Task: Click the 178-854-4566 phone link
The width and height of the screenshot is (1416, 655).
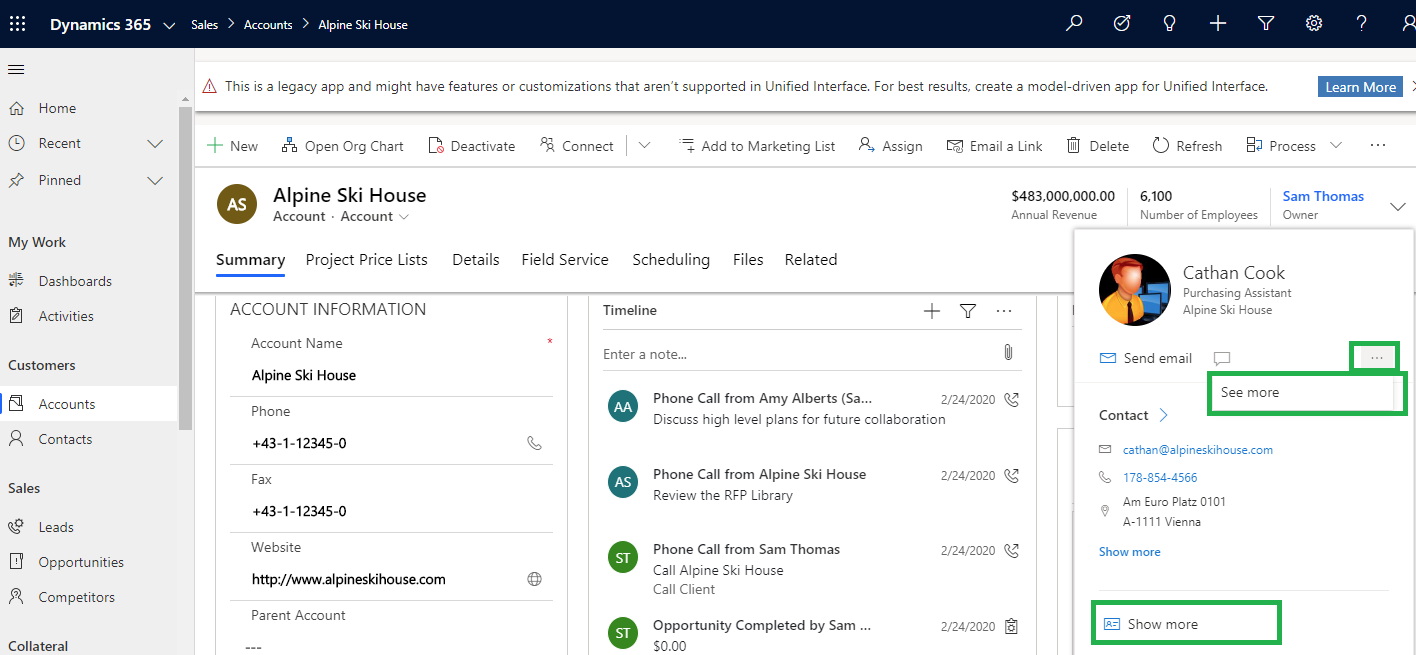Action: tap(1160, 478)
